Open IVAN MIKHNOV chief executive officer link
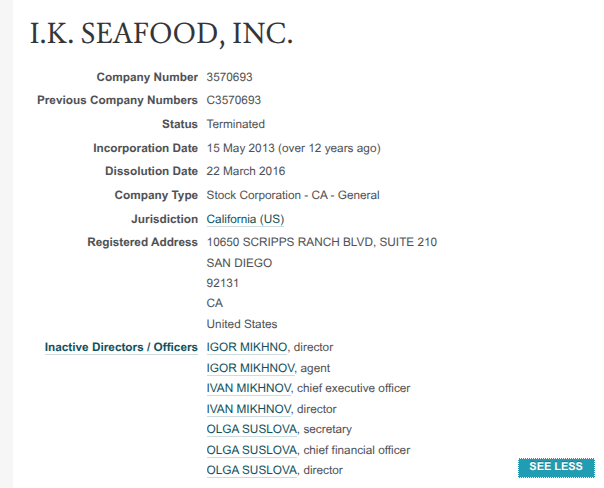The image size is (604, 488). point(249,388)
